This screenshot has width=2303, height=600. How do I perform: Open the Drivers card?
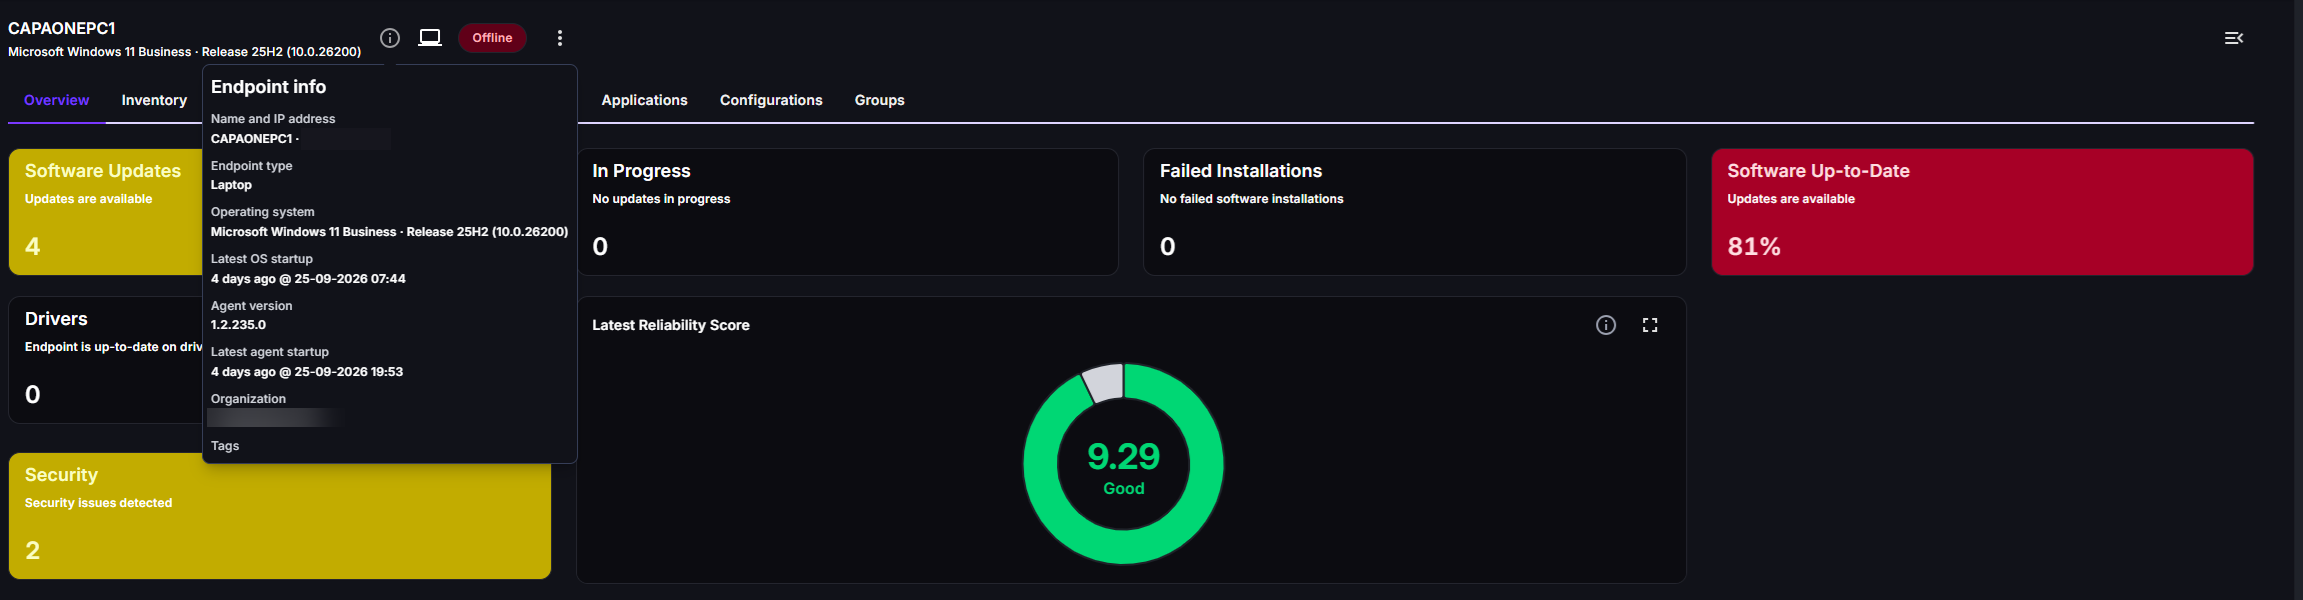click(x=105, y=360)
